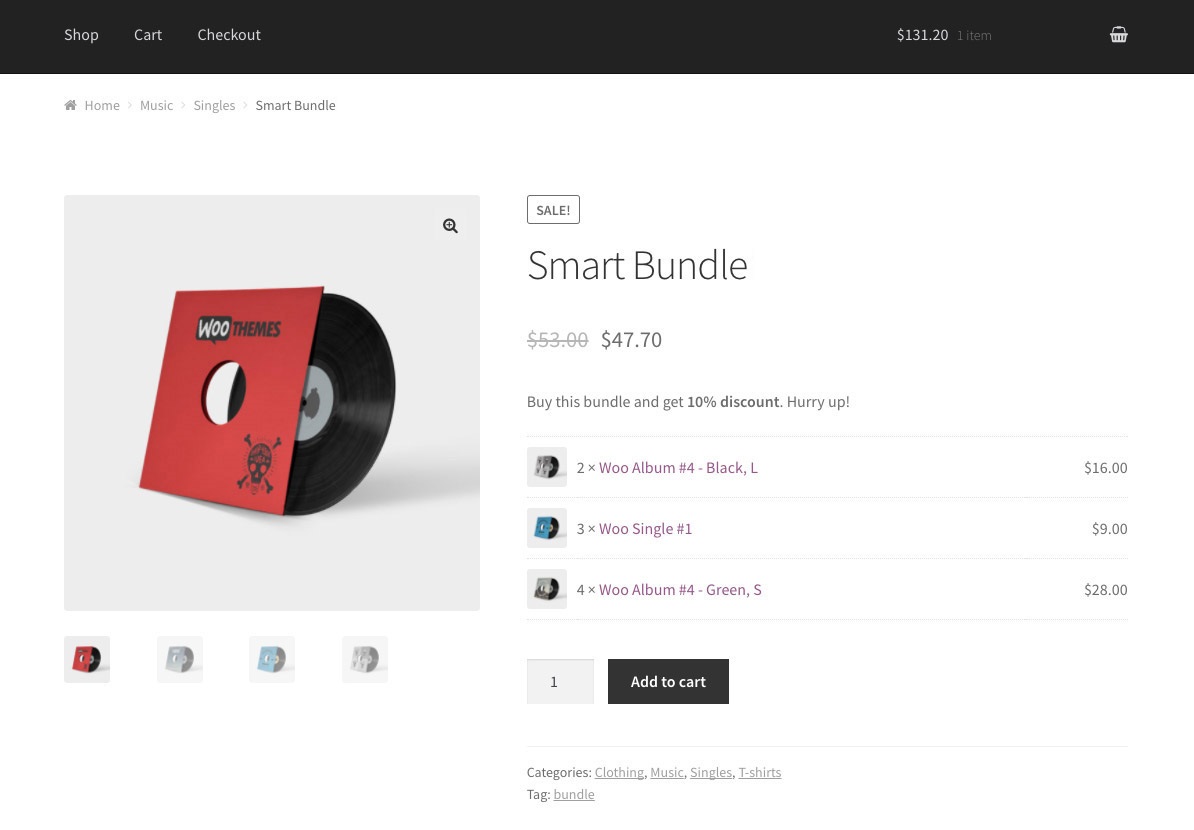
Task: View the $131.20 cart total in the header
Action: [x=922, y=35]
